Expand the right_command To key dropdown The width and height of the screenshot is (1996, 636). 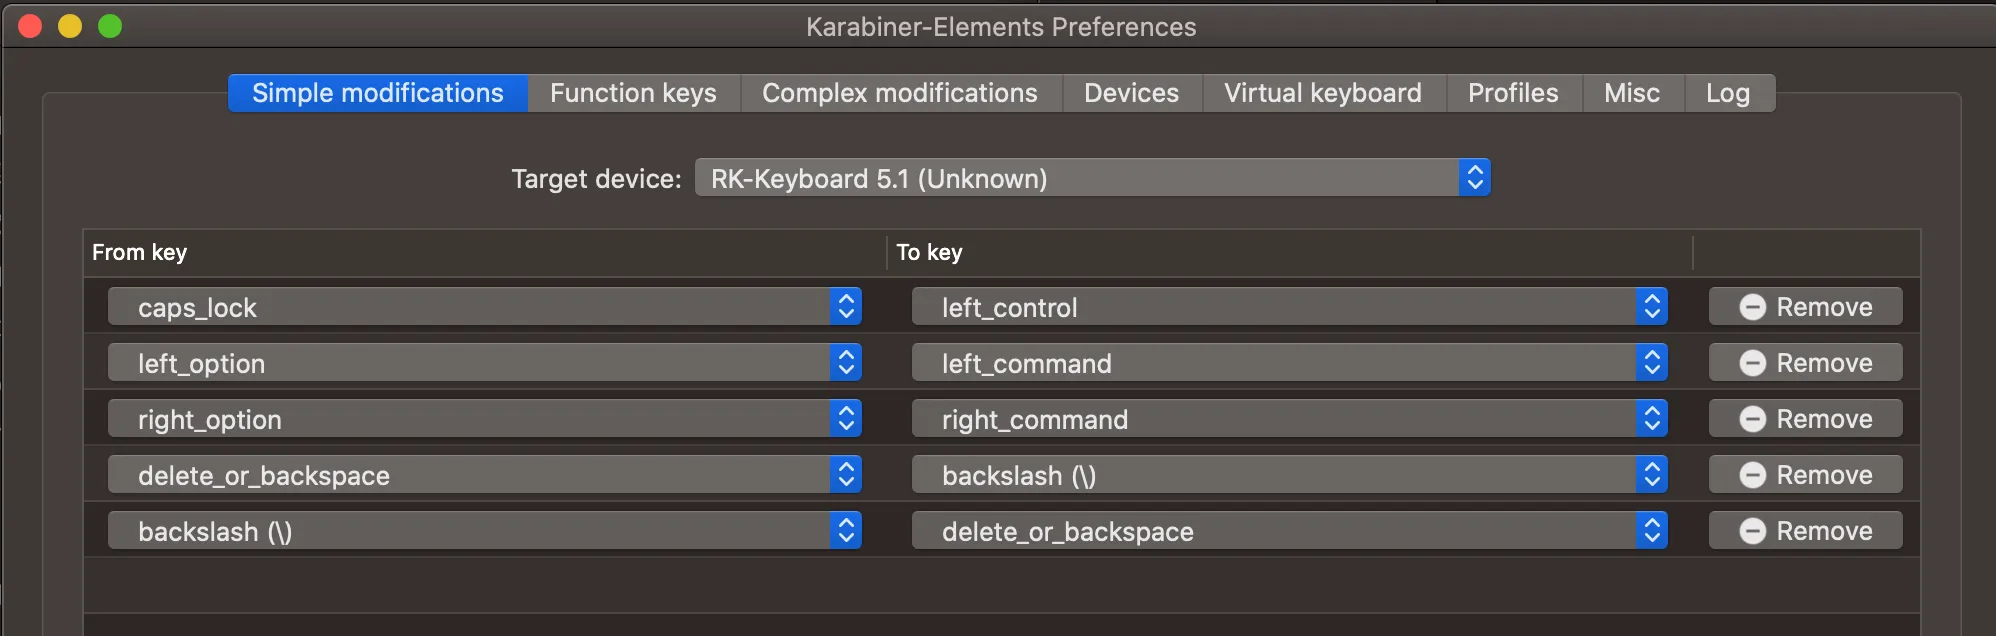1289,419
